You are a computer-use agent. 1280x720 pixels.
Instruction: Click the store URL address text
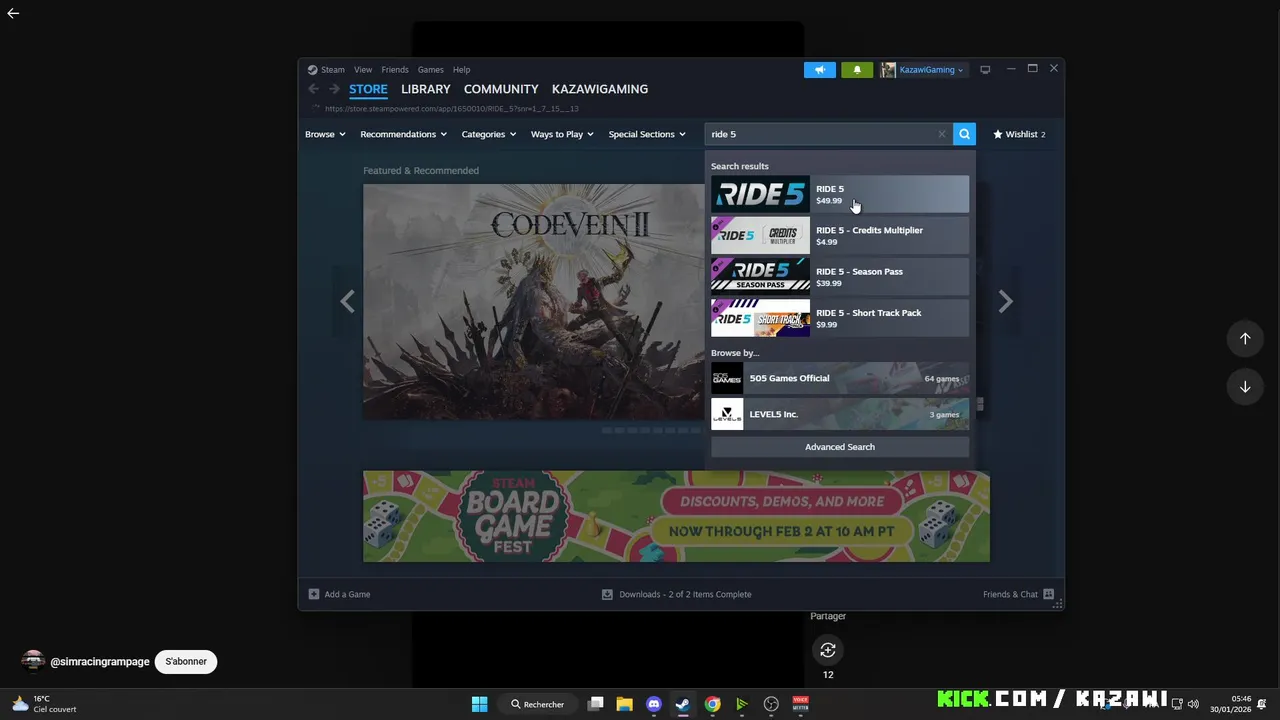pyautogui.click(x=452, y=109)
